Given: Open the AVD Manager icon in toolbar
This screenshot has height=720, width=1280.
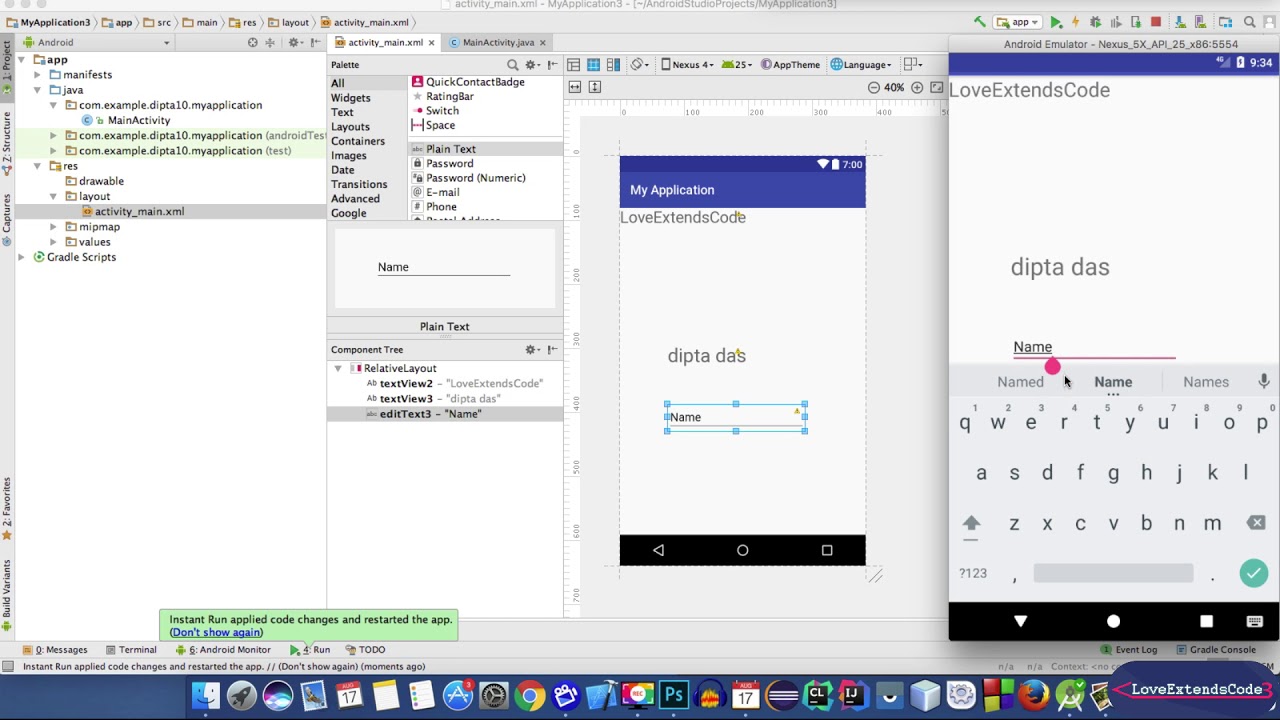Looking at the screenshot, I should (1200, 22).
